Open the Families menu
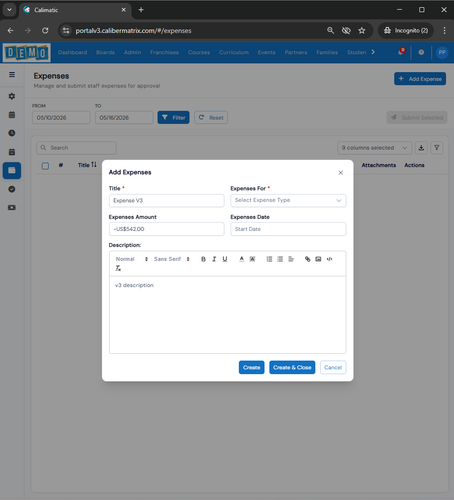Screen dimensions: 454x500 click(327, 52)
